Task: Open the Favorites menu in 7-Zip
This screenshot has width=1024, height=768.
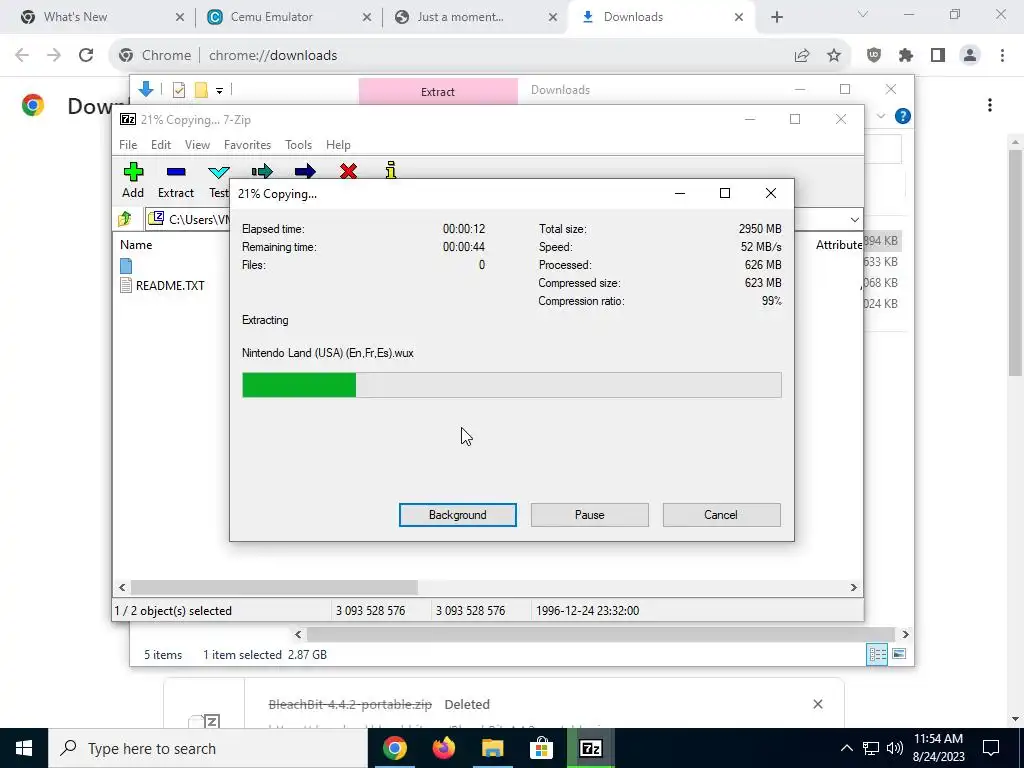Action: click(247, 144)
